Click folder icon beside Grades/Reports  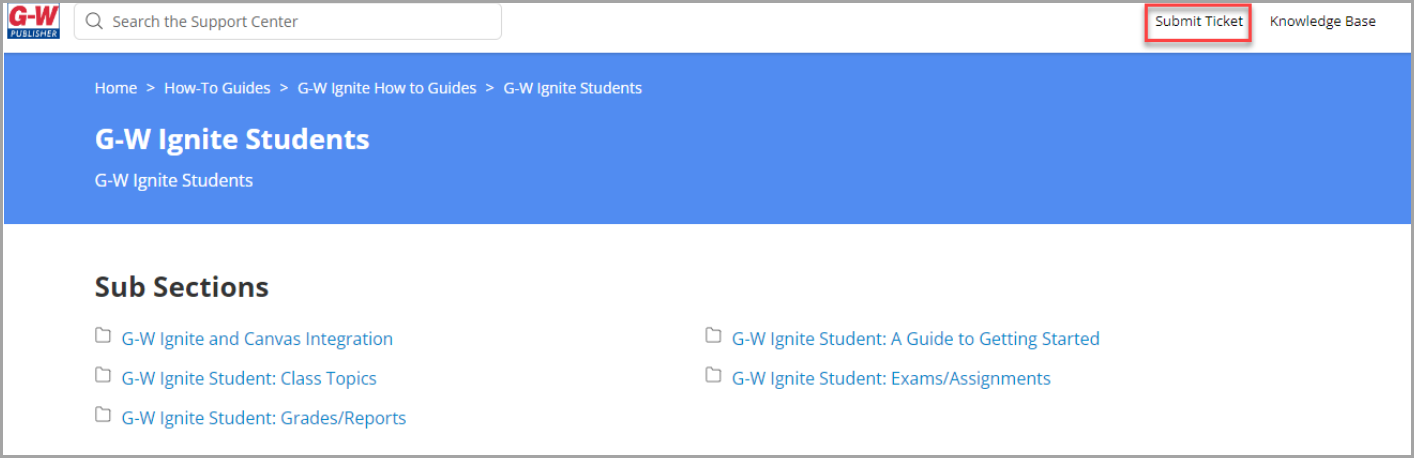tap(103, 416)
